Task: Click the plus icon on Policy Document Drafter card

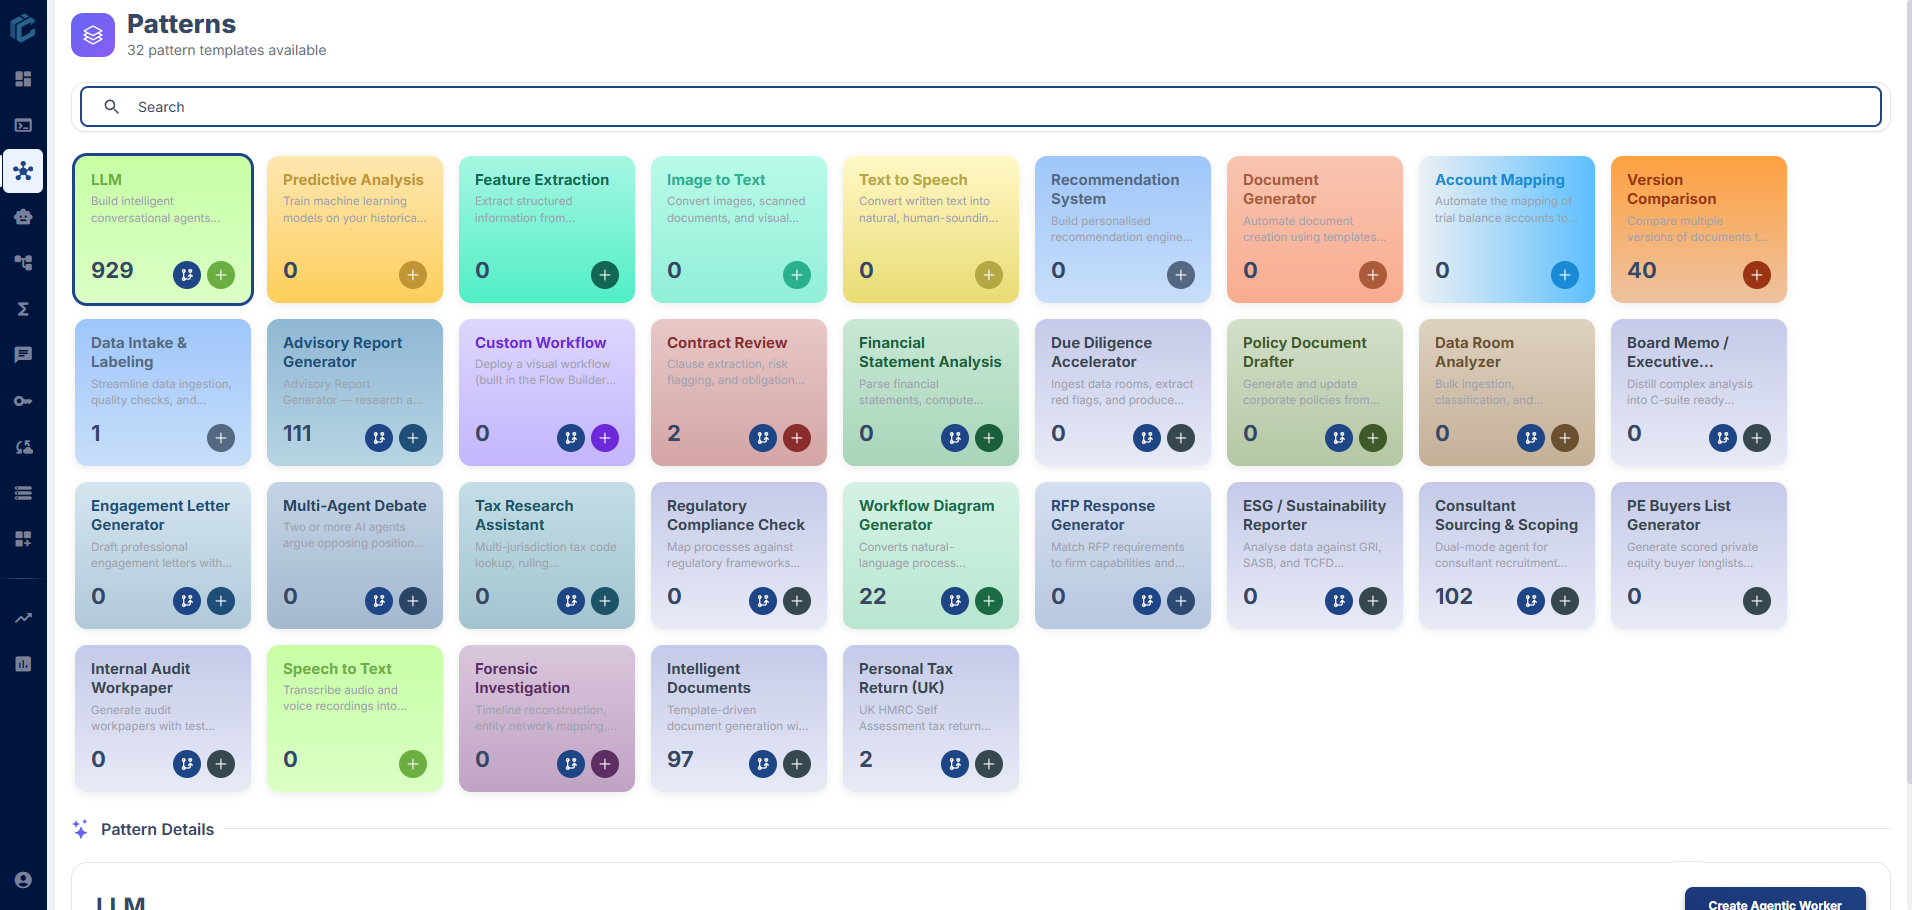Action: click(x=1373, y=438)
